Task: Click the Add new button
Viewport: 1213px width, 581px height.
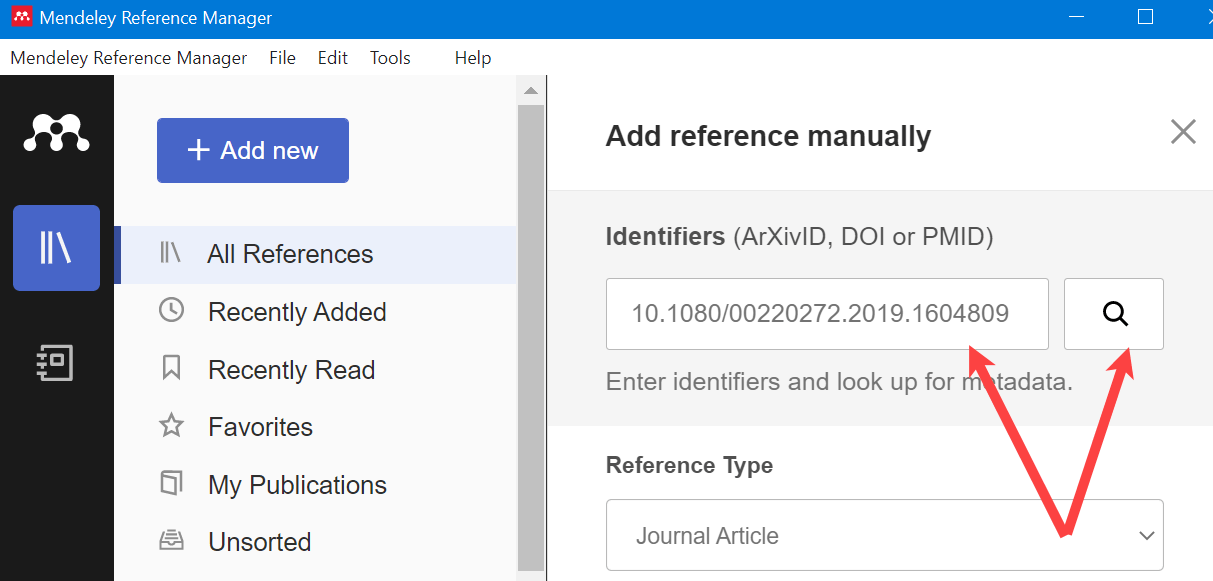Action: pyautogui.click(x=253, y=150)
